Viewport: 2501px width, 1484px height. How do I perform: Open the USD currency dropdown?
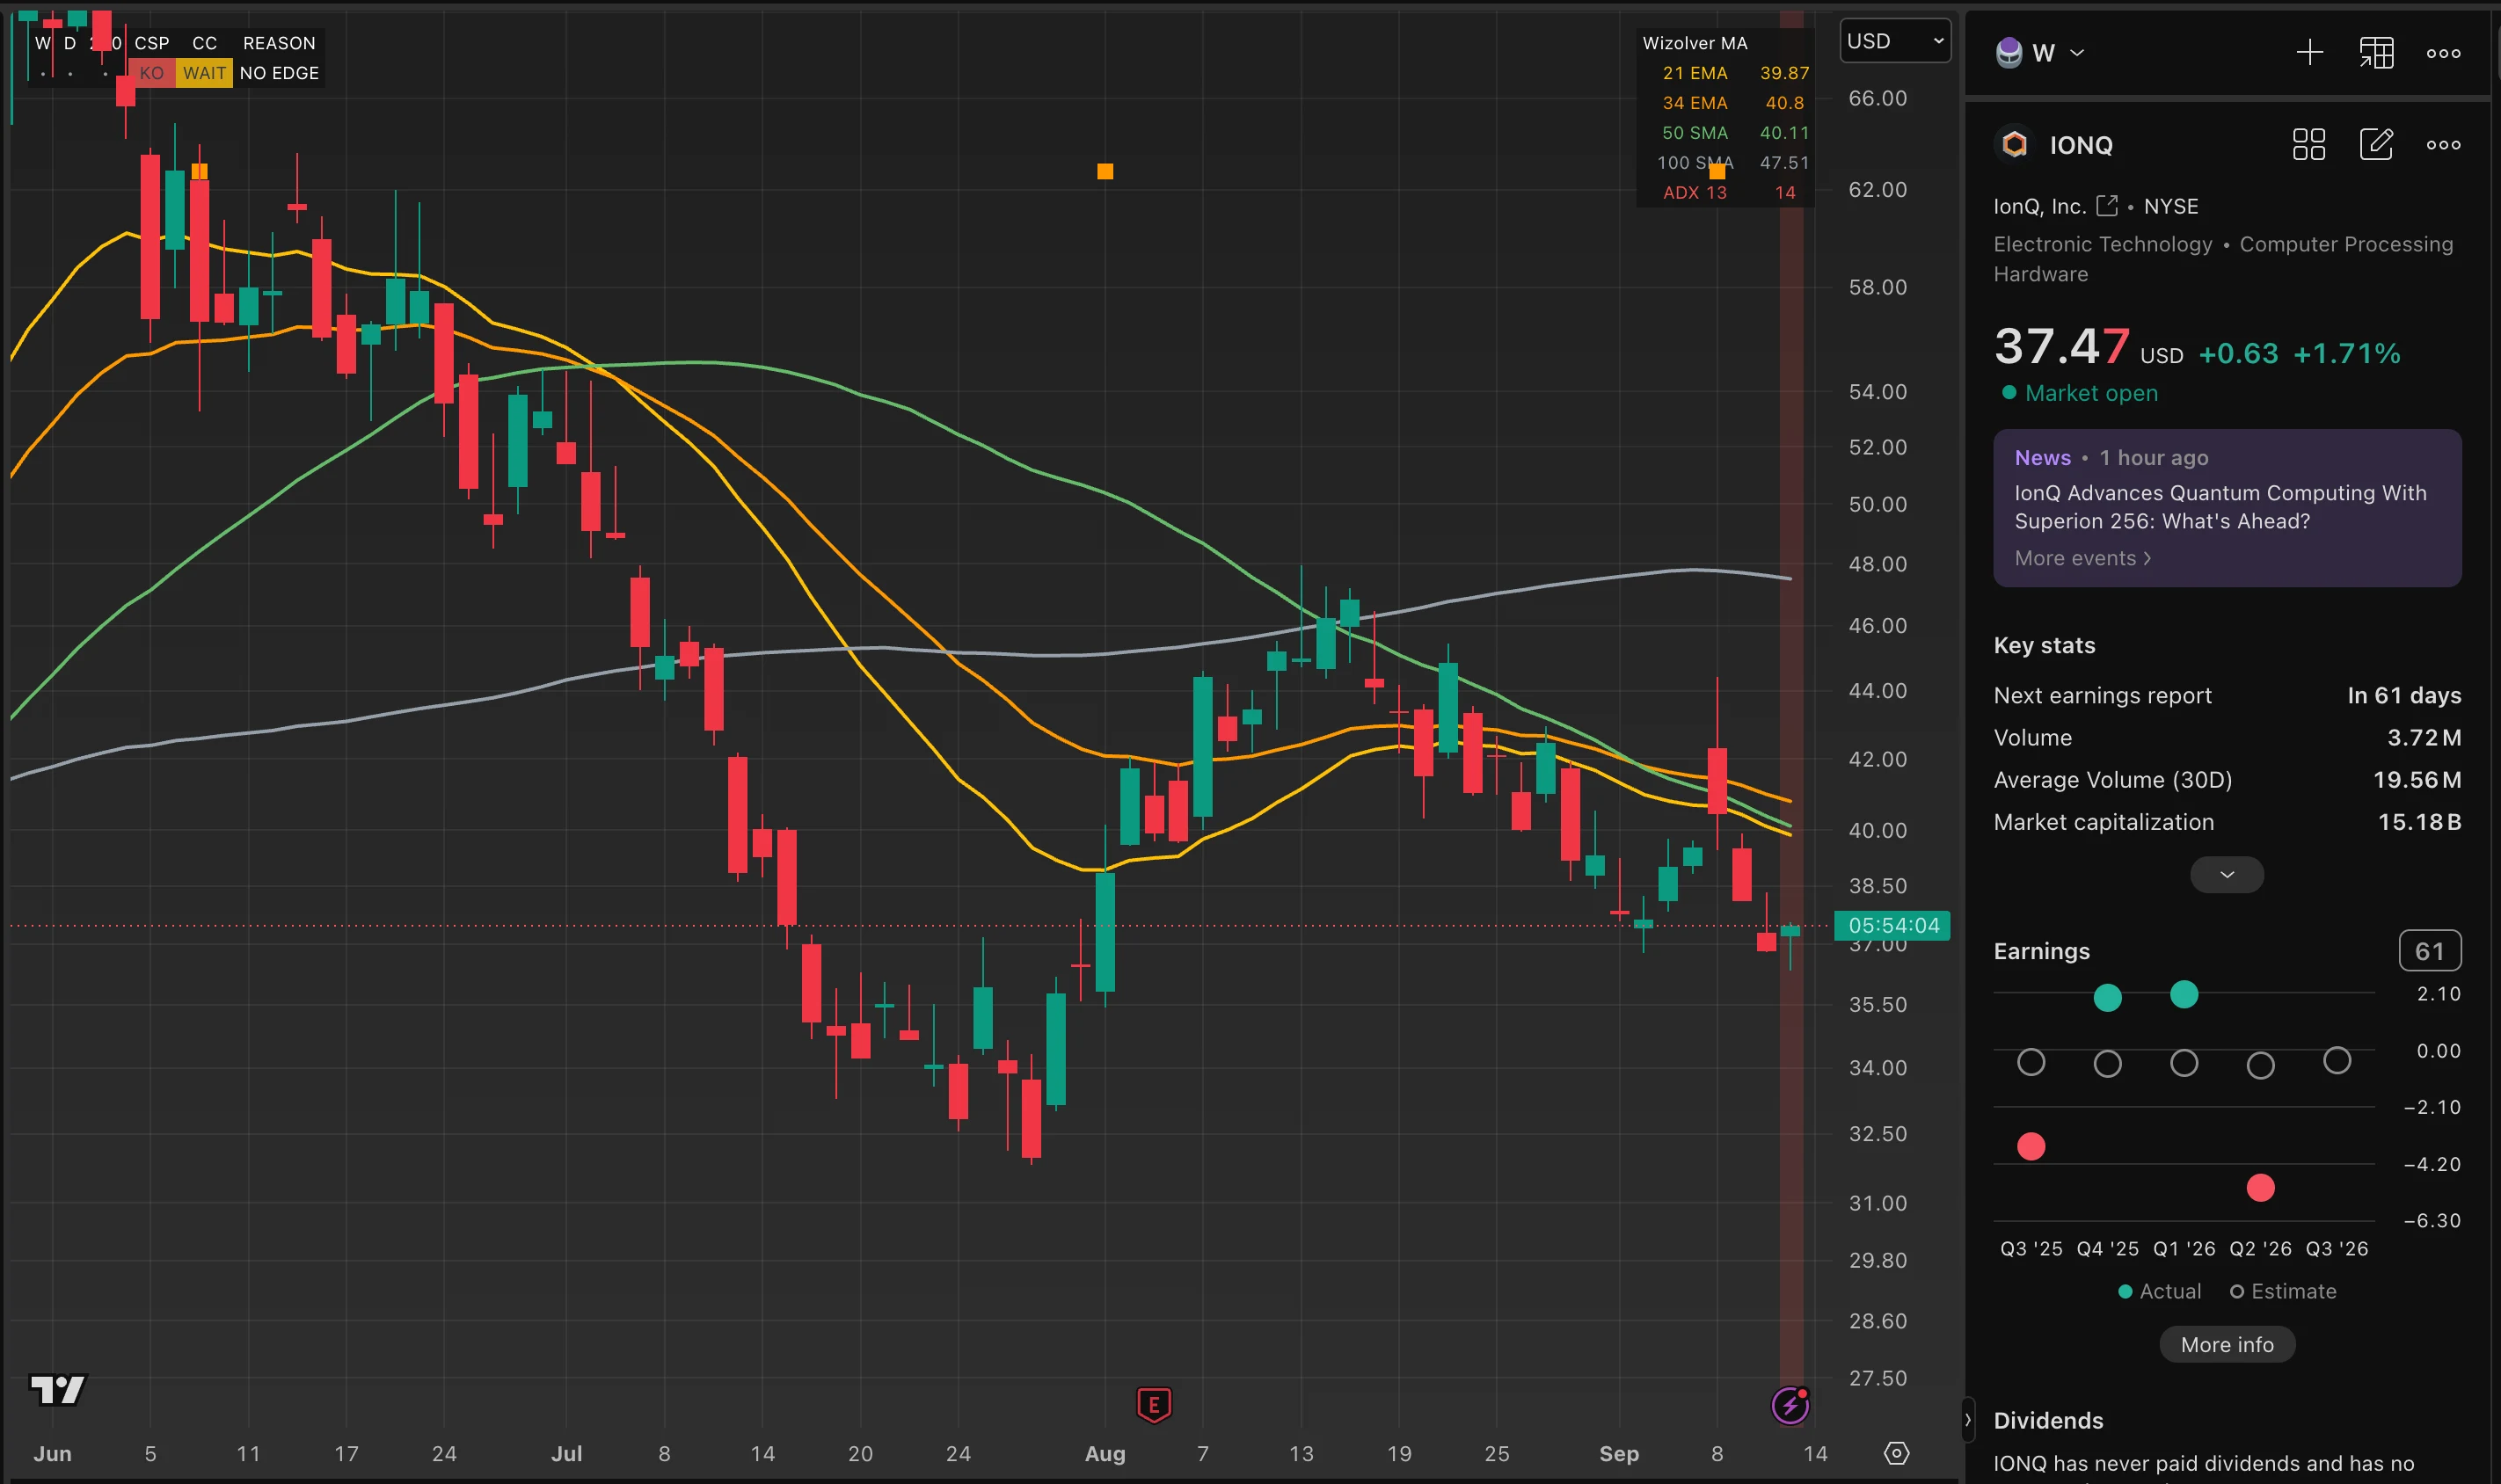[x=1894, y=41]
